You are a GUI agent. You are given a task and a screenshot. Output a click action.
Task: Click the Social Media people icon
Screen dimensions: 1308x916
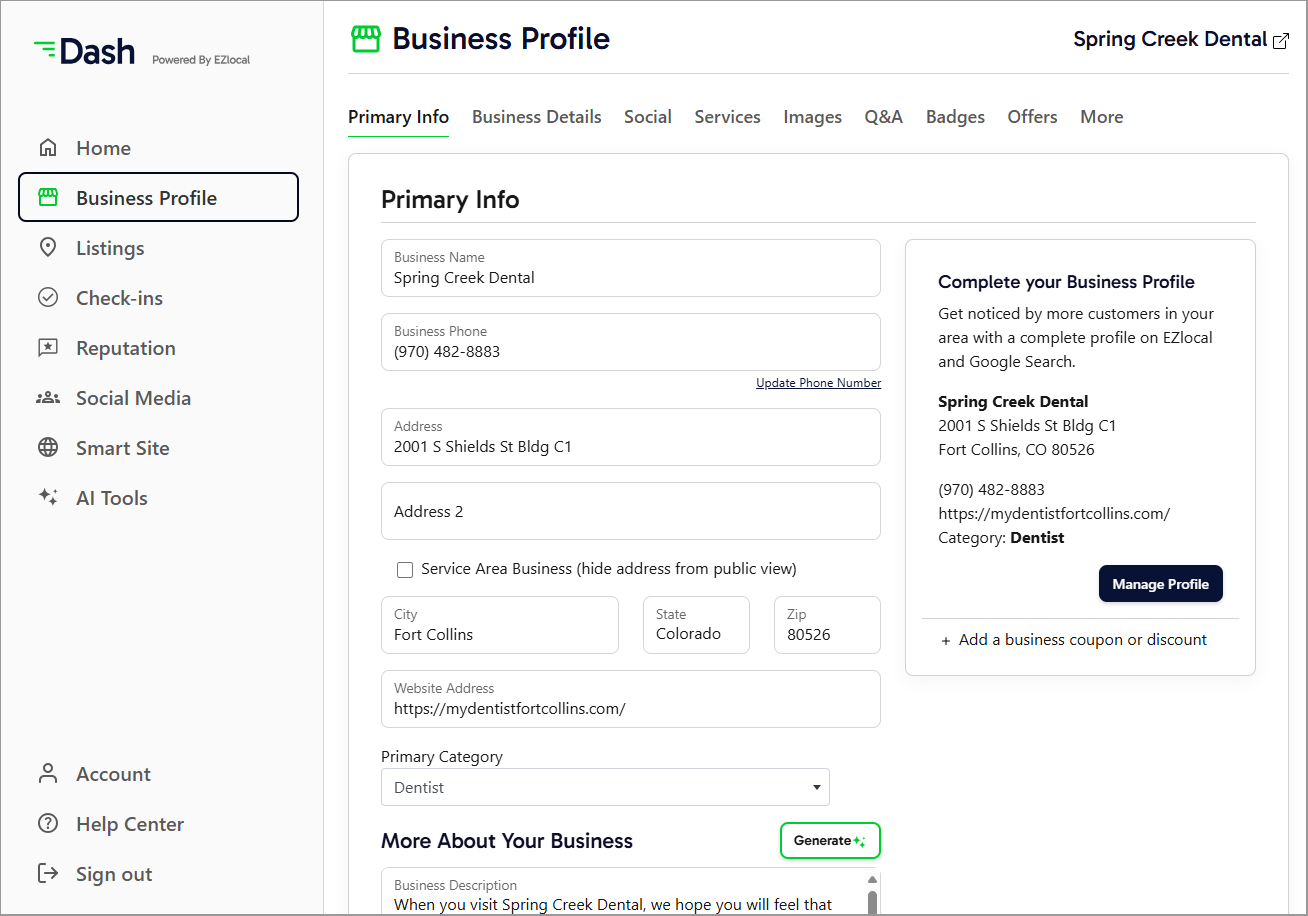point(47,398)
